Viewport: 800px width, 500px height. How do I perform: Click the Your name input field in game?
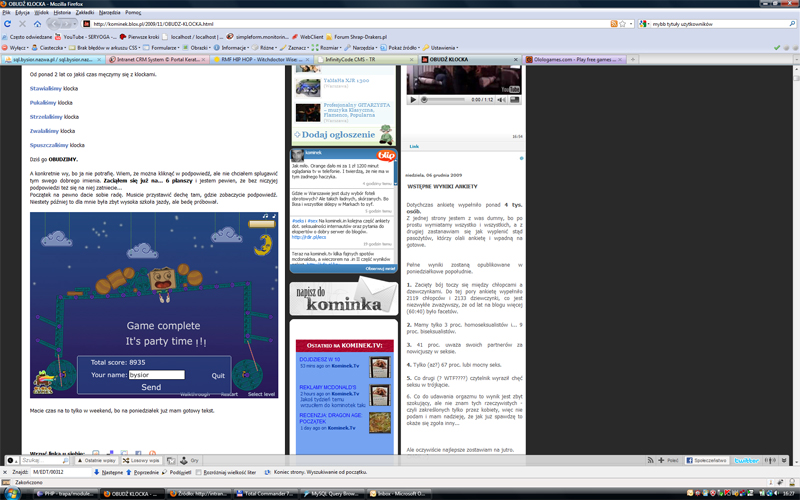(x=157, y=374)
